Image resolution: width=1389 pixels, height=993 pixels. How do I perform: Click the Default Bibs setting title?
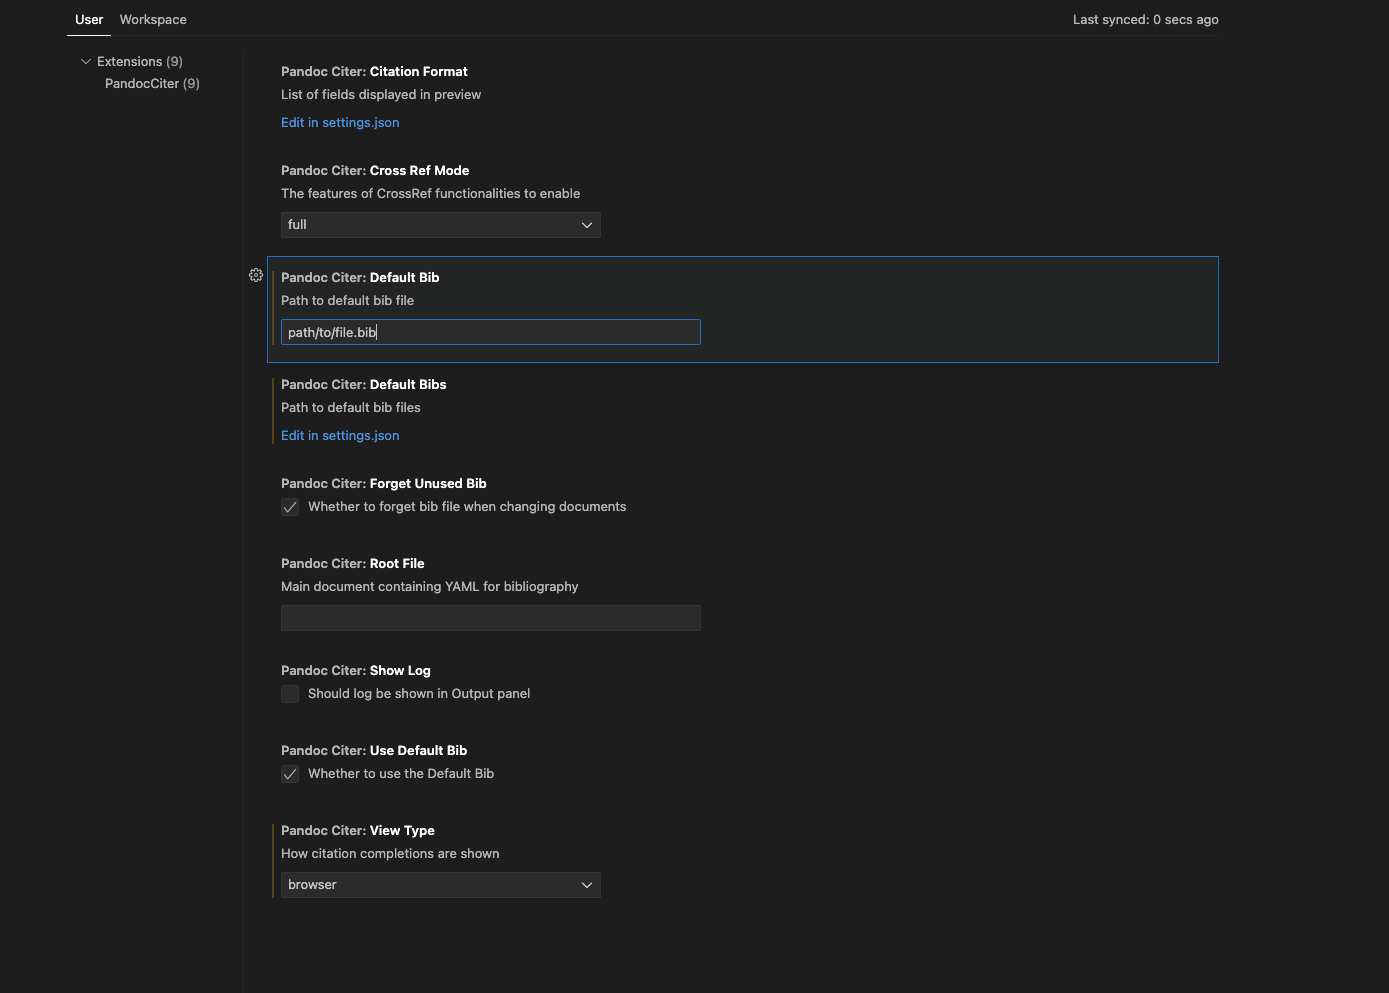click(x=364, y=384)
